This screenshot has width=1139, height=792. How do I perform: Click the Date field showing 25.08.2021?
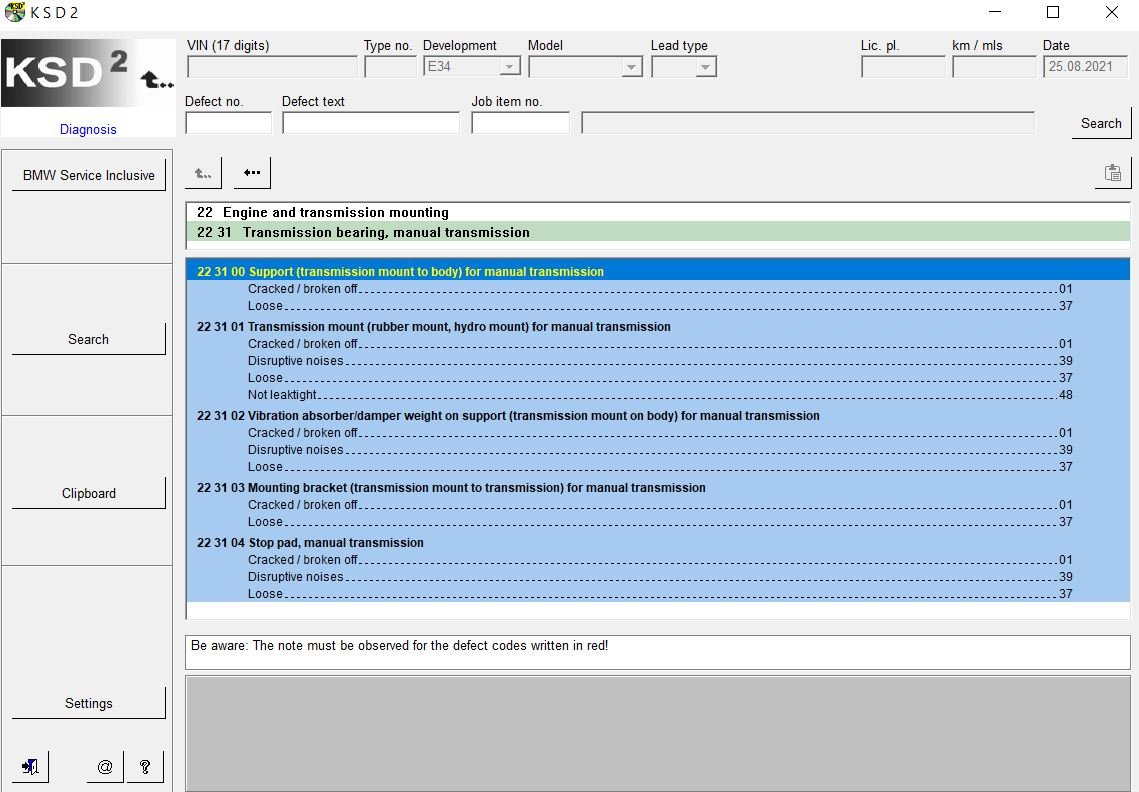tap(1085, 67)
